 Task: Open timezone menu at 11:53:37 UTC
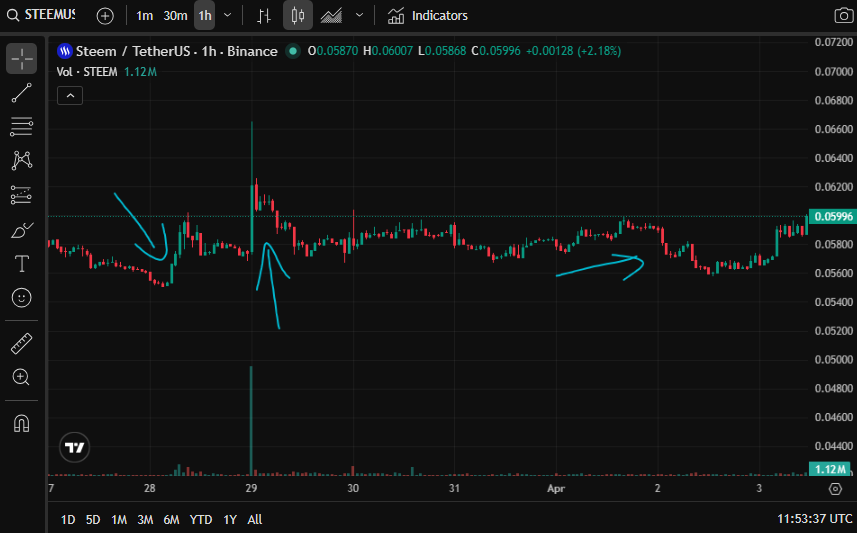(x=814, y=519)
